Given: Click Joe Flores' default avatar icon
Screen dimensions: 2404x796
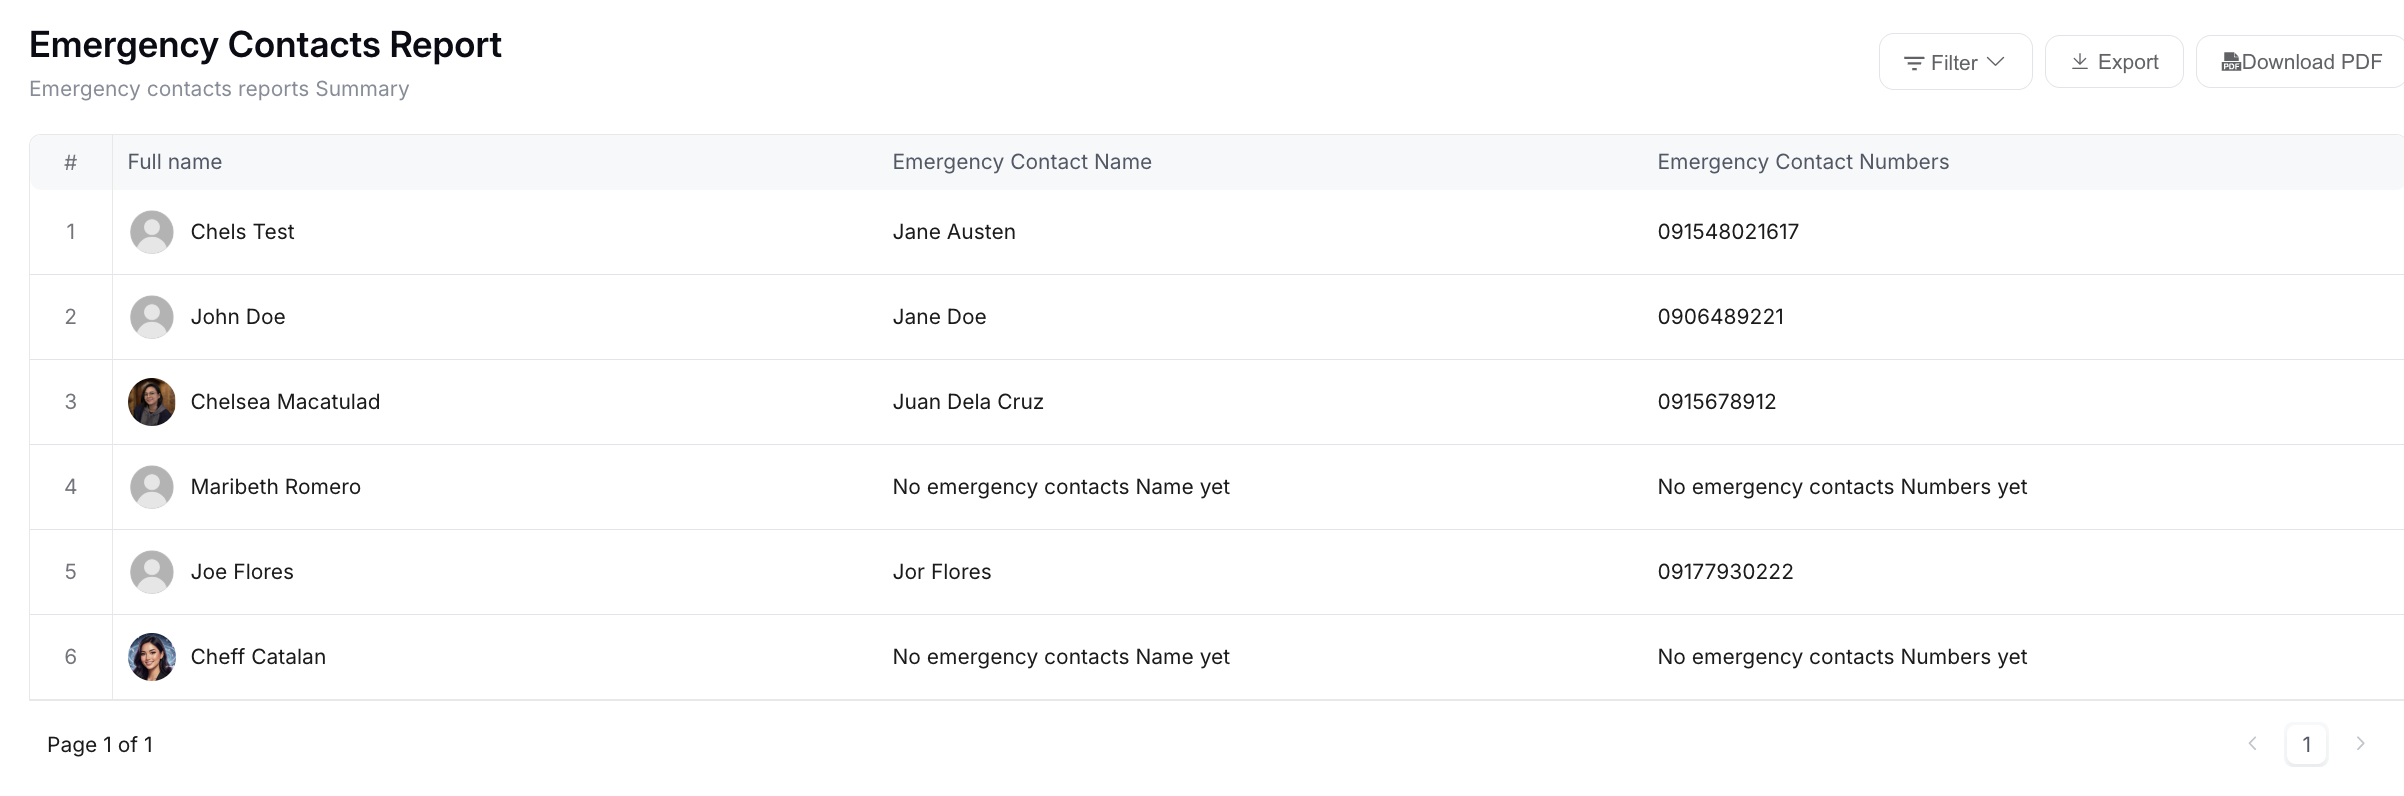Looking at the screenshot, I should pos(152,572).
